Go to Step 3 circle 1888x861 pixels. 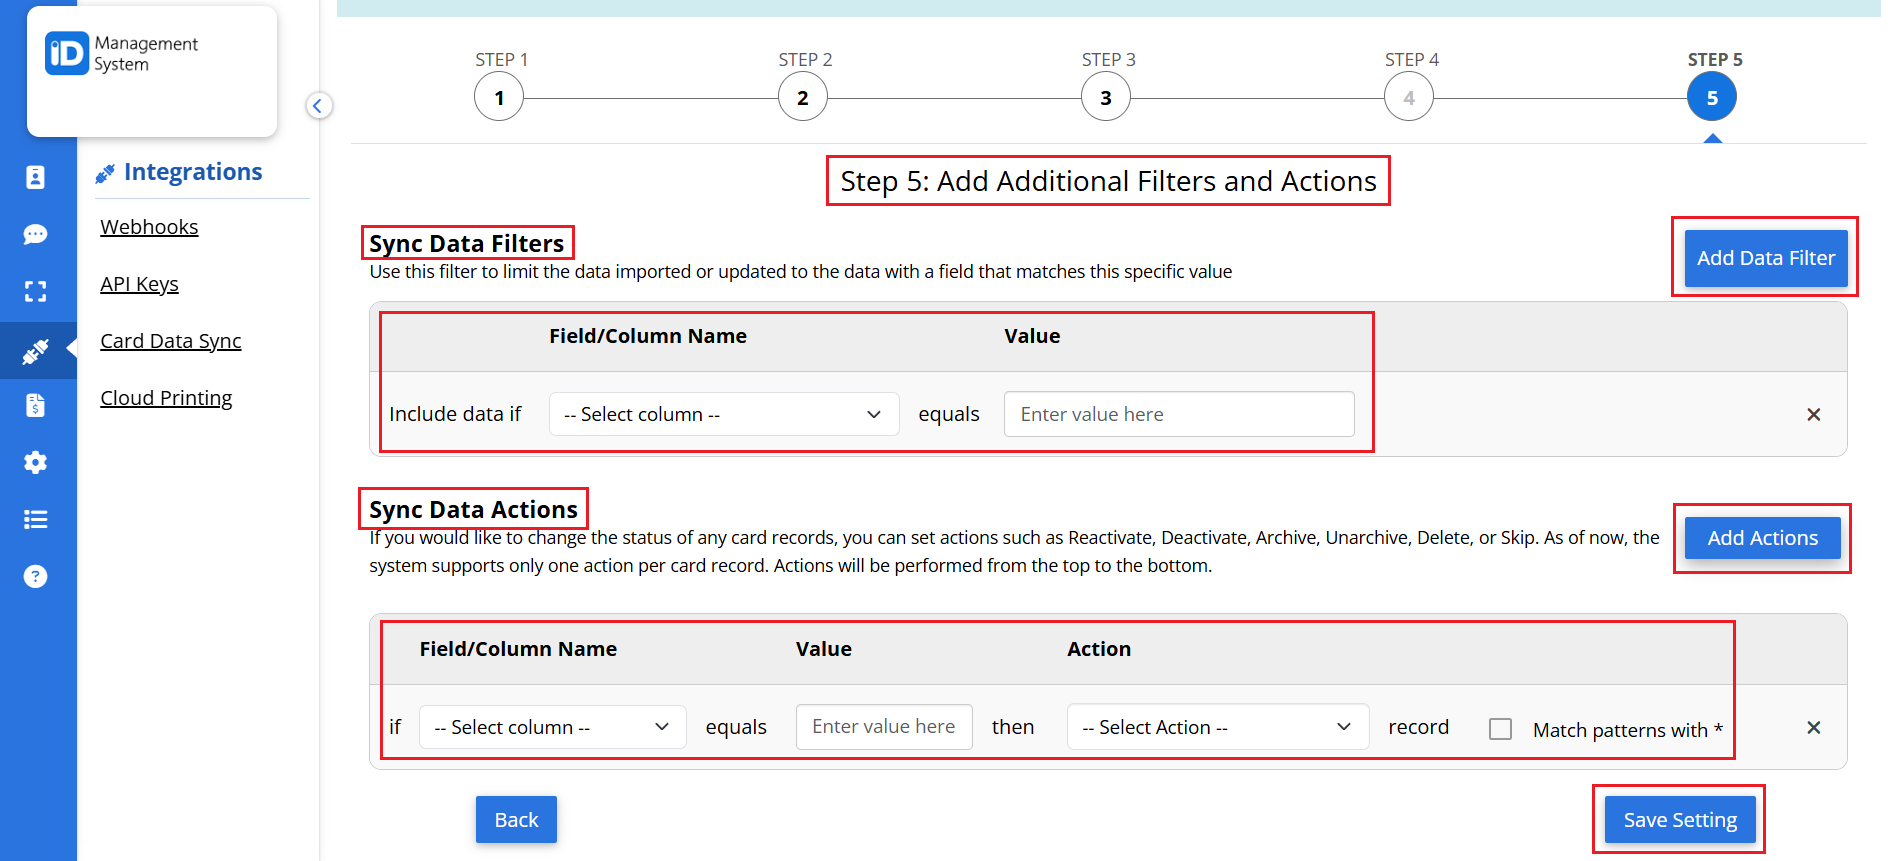pos(1106,98)
